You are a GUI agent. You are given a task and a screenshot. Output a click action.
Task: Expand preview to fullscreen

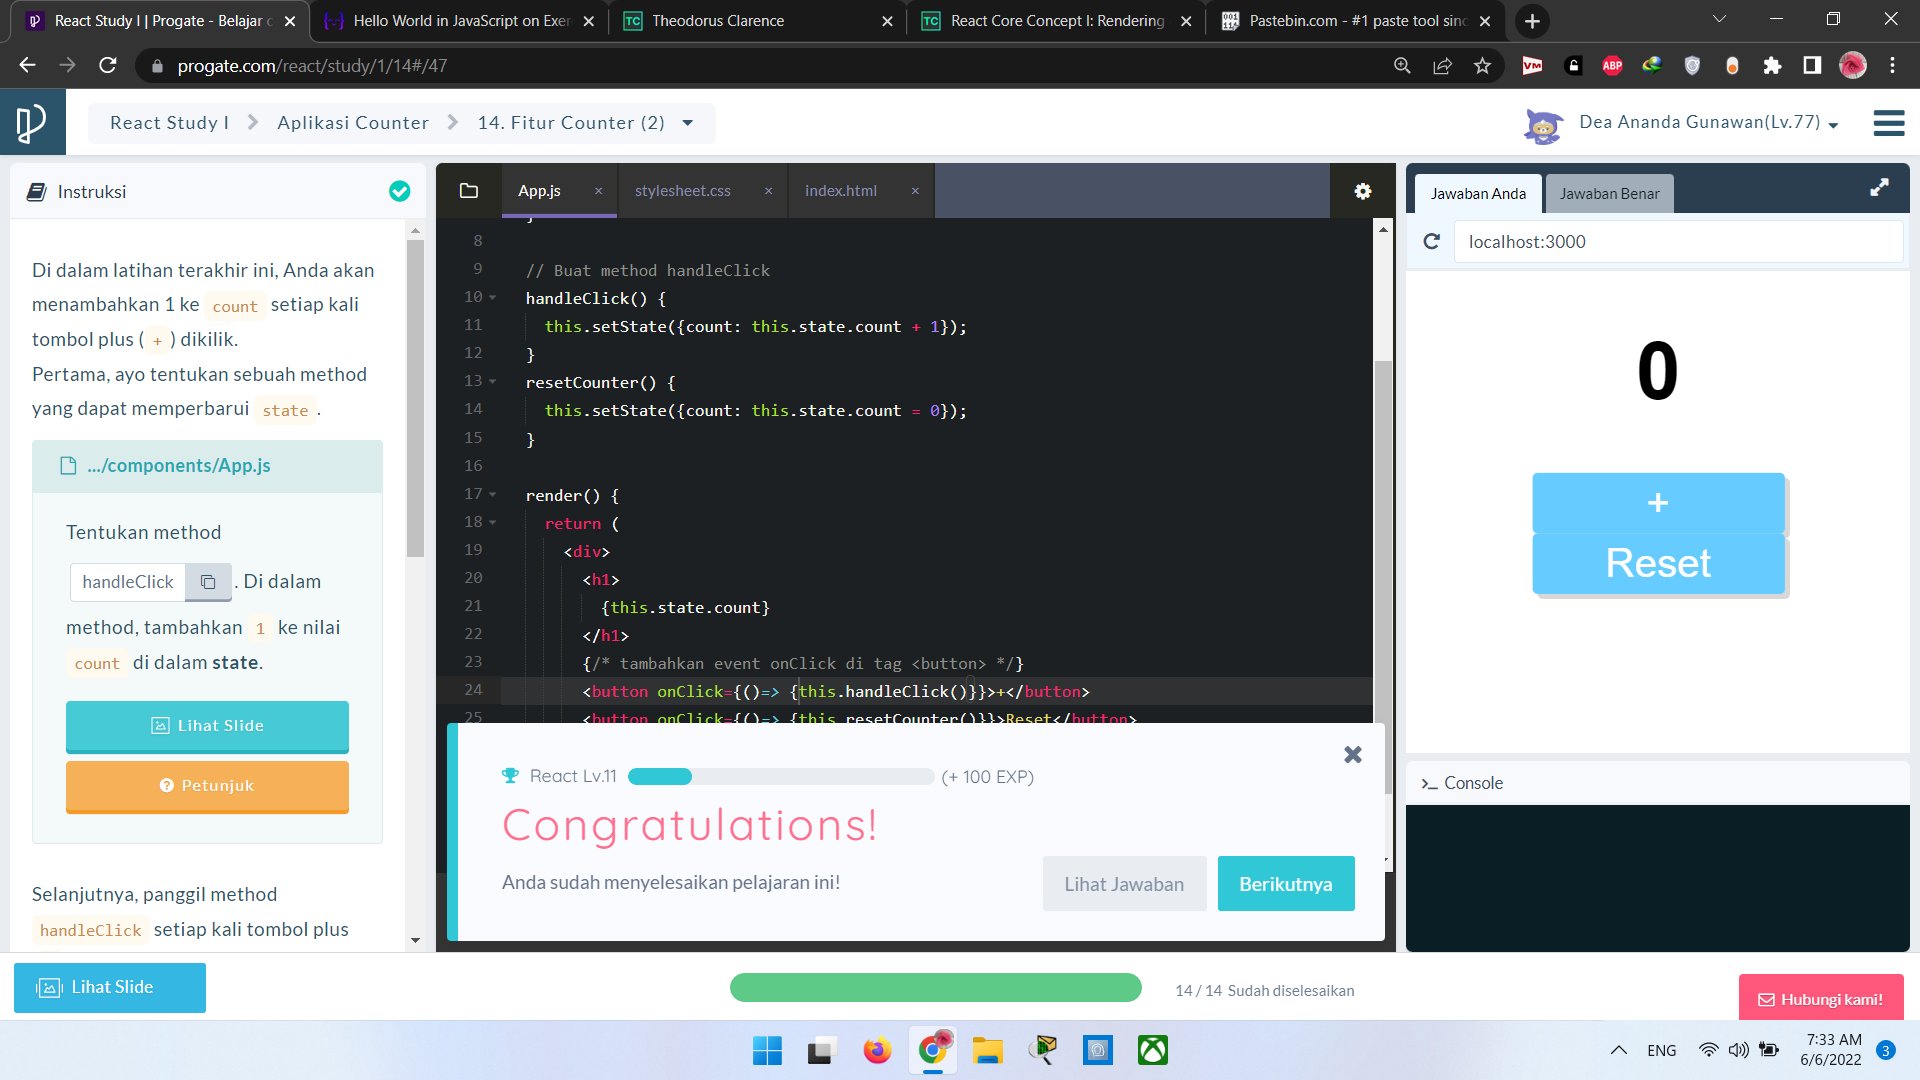pyautogui.click(x=1879, y=187)
